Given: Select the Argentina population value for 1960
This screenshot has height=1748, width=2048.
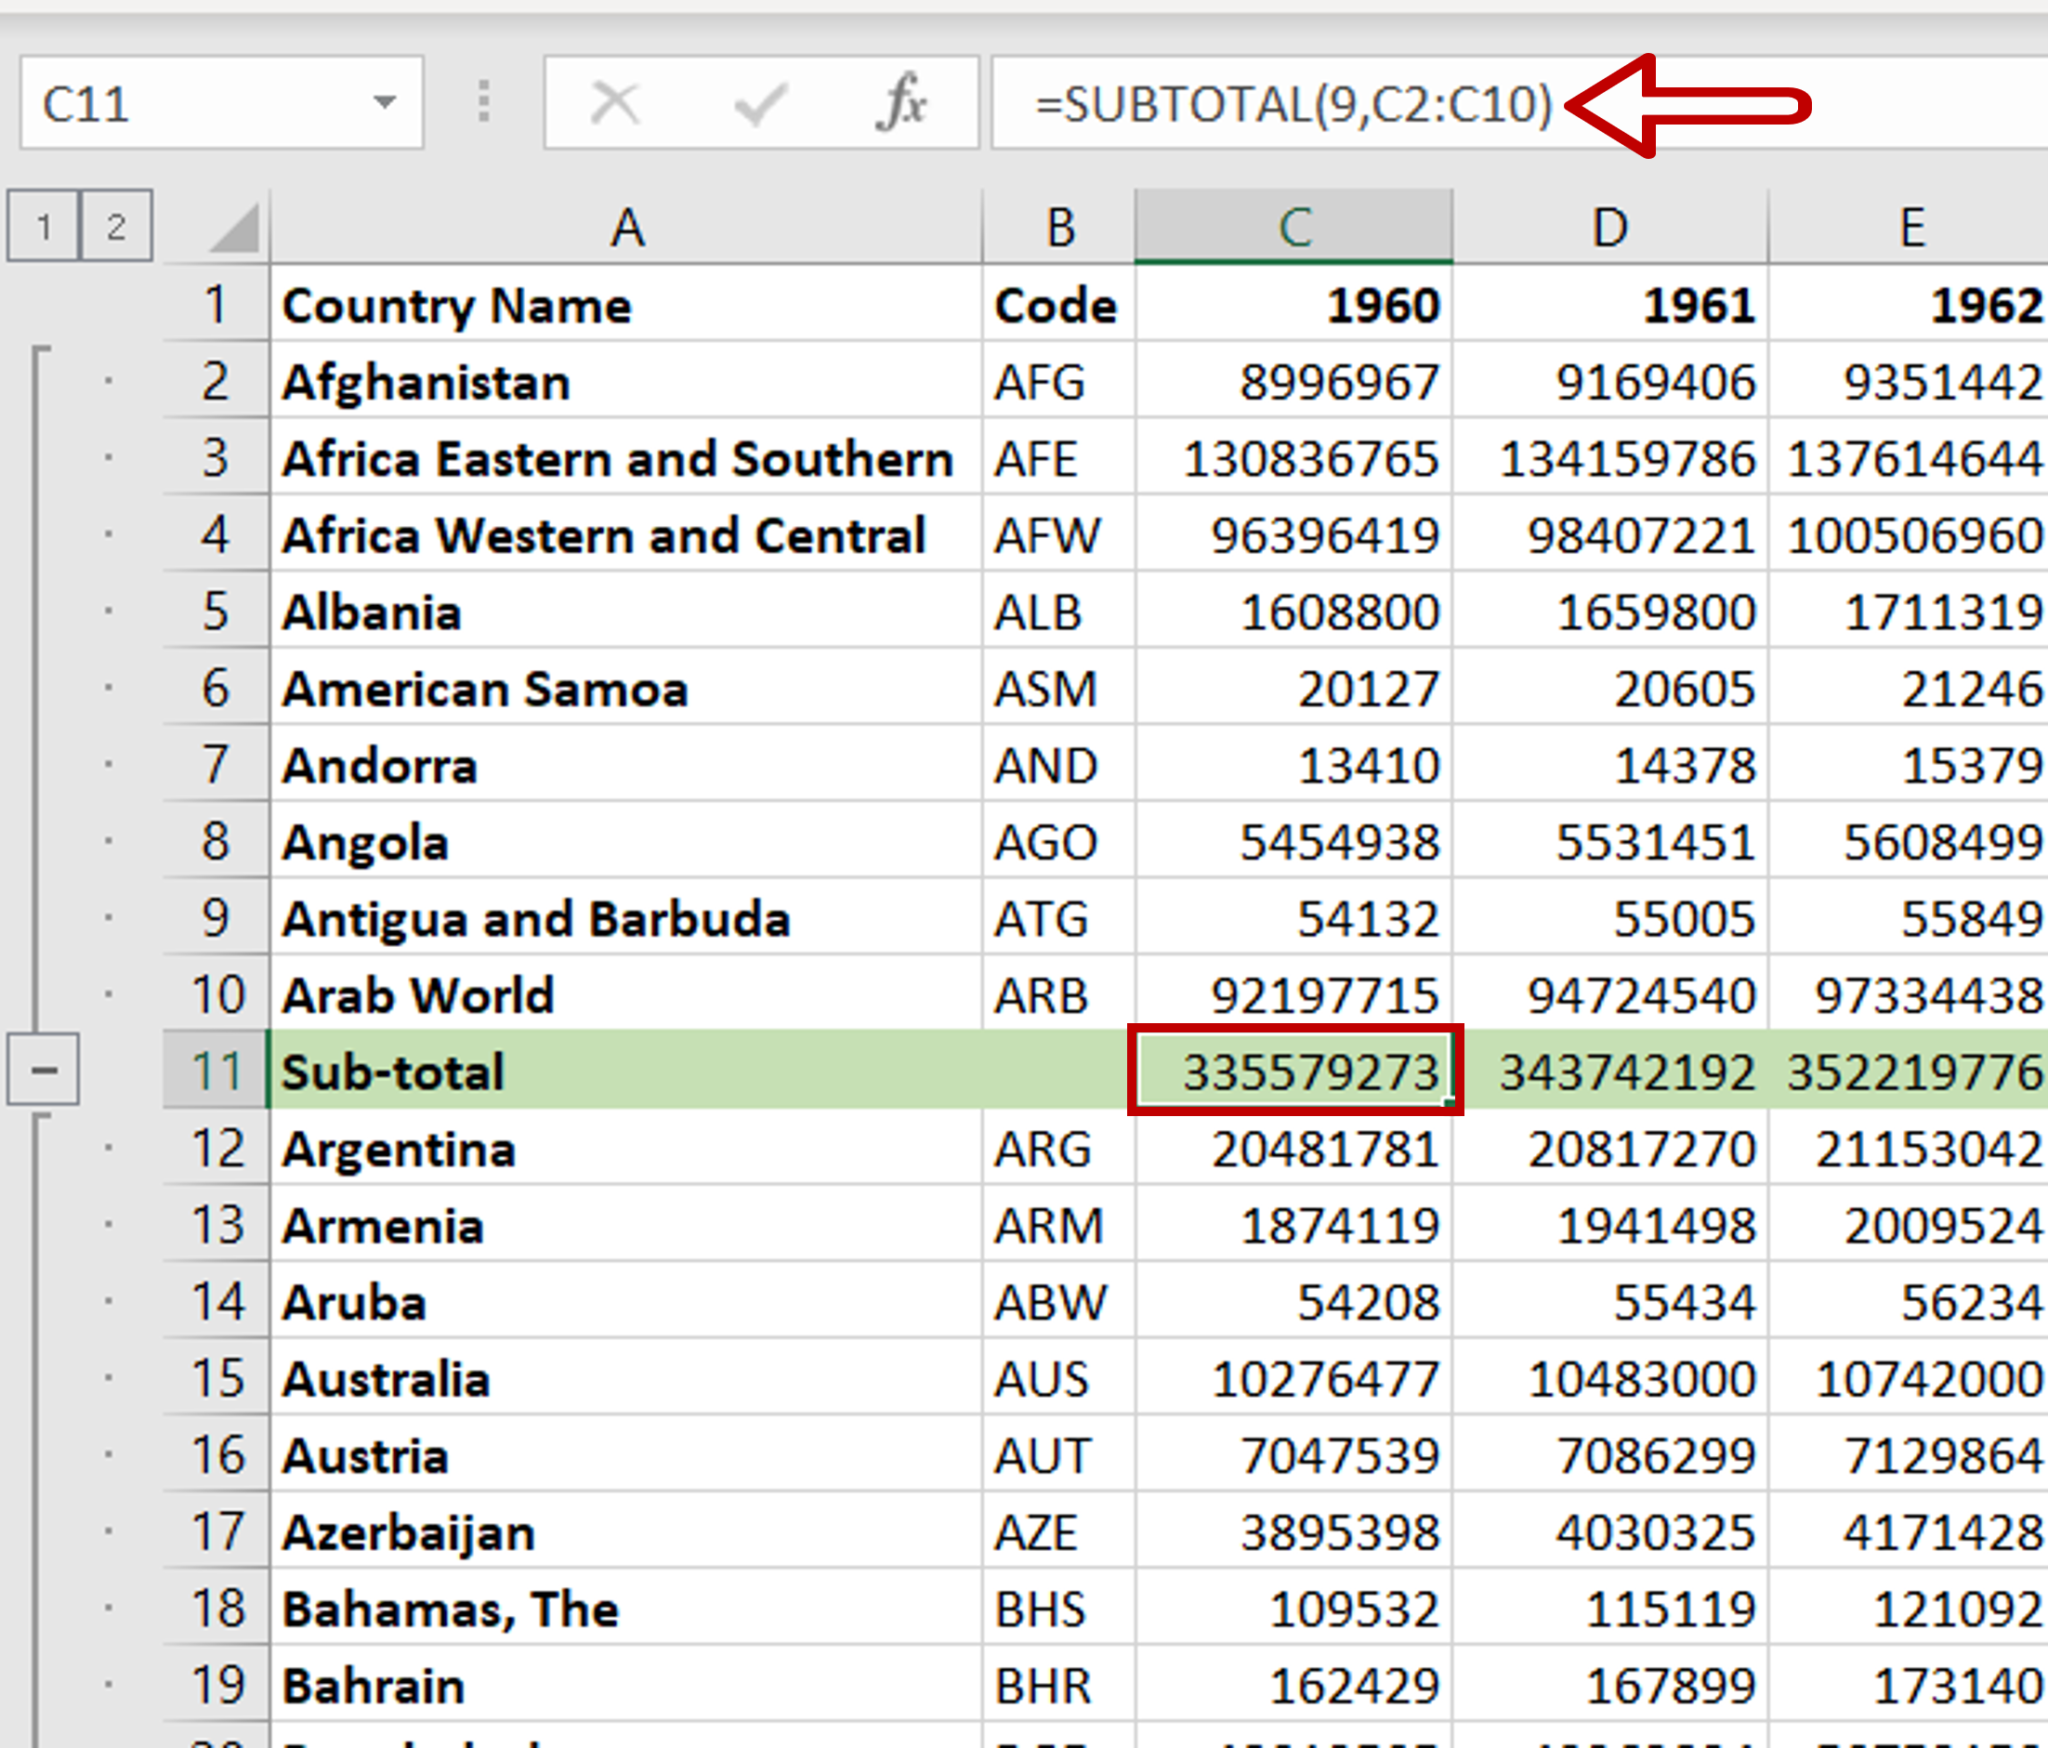Looking at the screenshot, I should pyautogui.click(x=1323, y=1148).
